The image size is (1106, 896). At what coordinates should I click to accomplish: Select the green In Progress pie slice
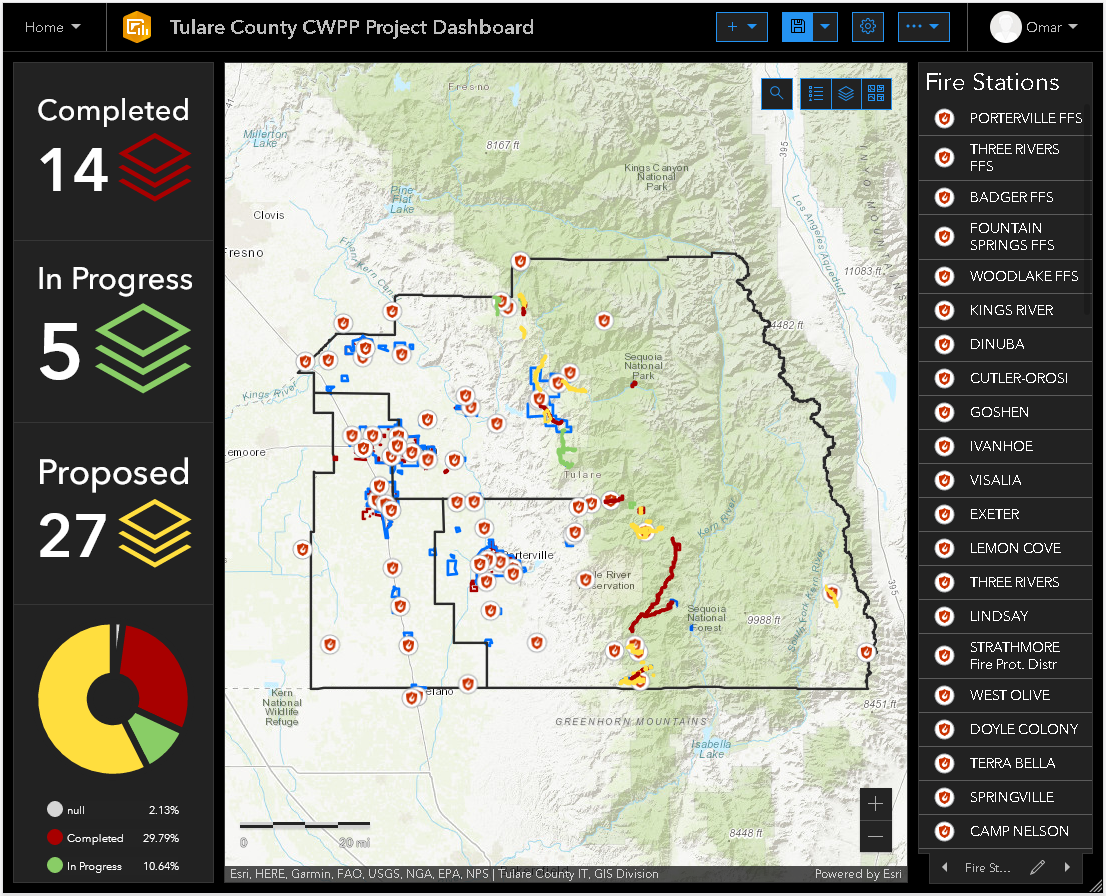pyautogui.click(x=154, y=738)
